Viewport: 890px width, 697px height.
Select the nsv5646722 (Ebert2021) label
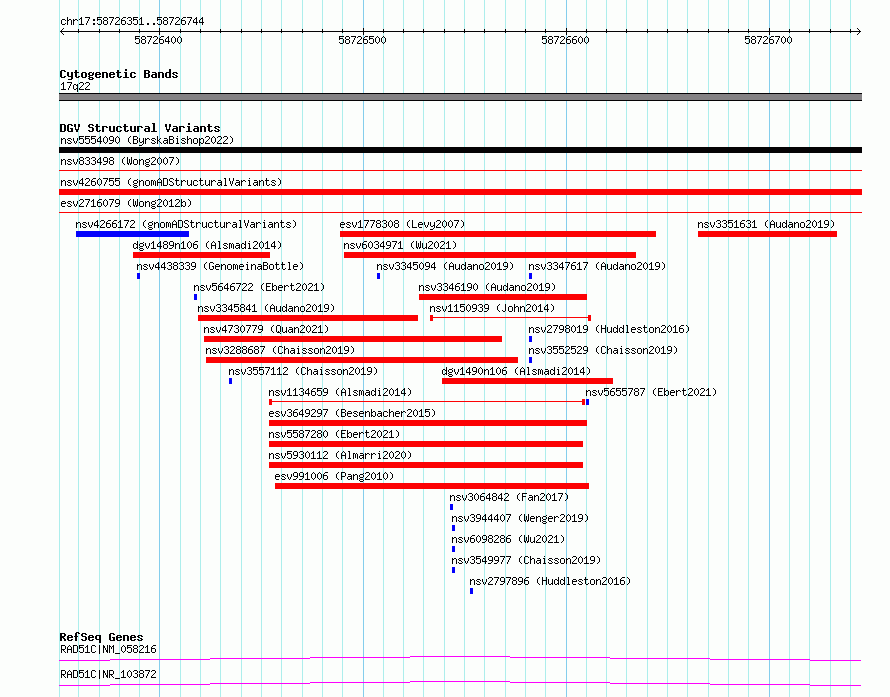[259, 287]
